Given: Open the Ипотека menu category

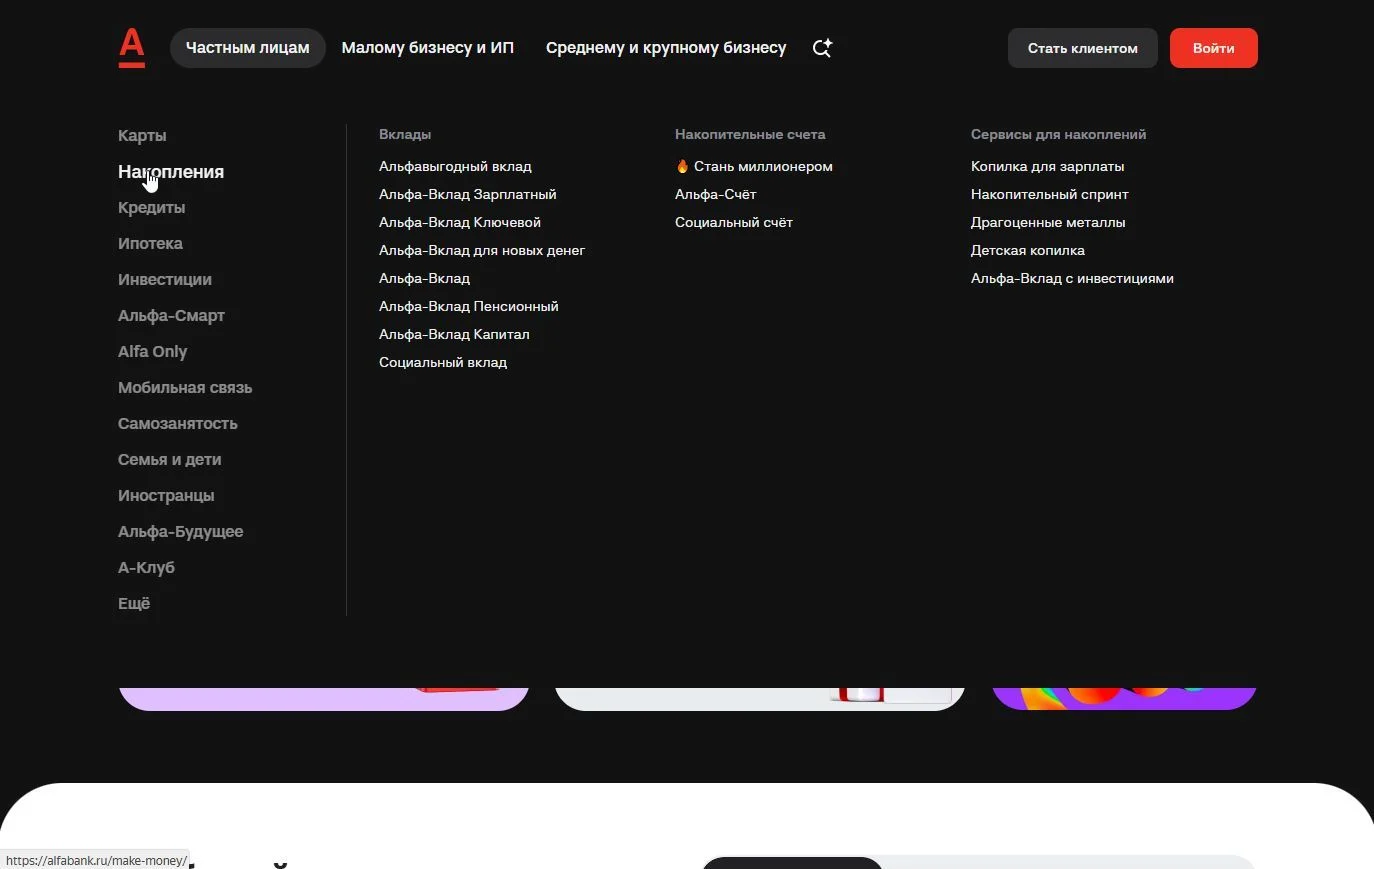Looking at the screenshot, I should 150,243.
